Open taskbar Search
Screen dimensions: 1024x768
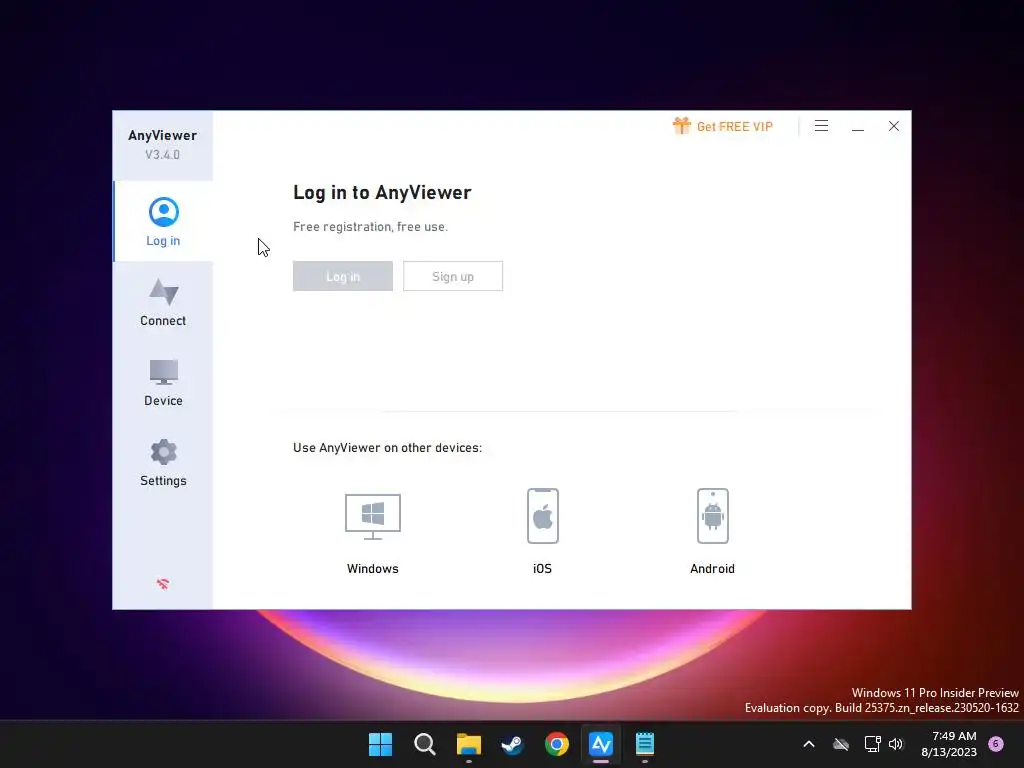(x=425, y=744)
